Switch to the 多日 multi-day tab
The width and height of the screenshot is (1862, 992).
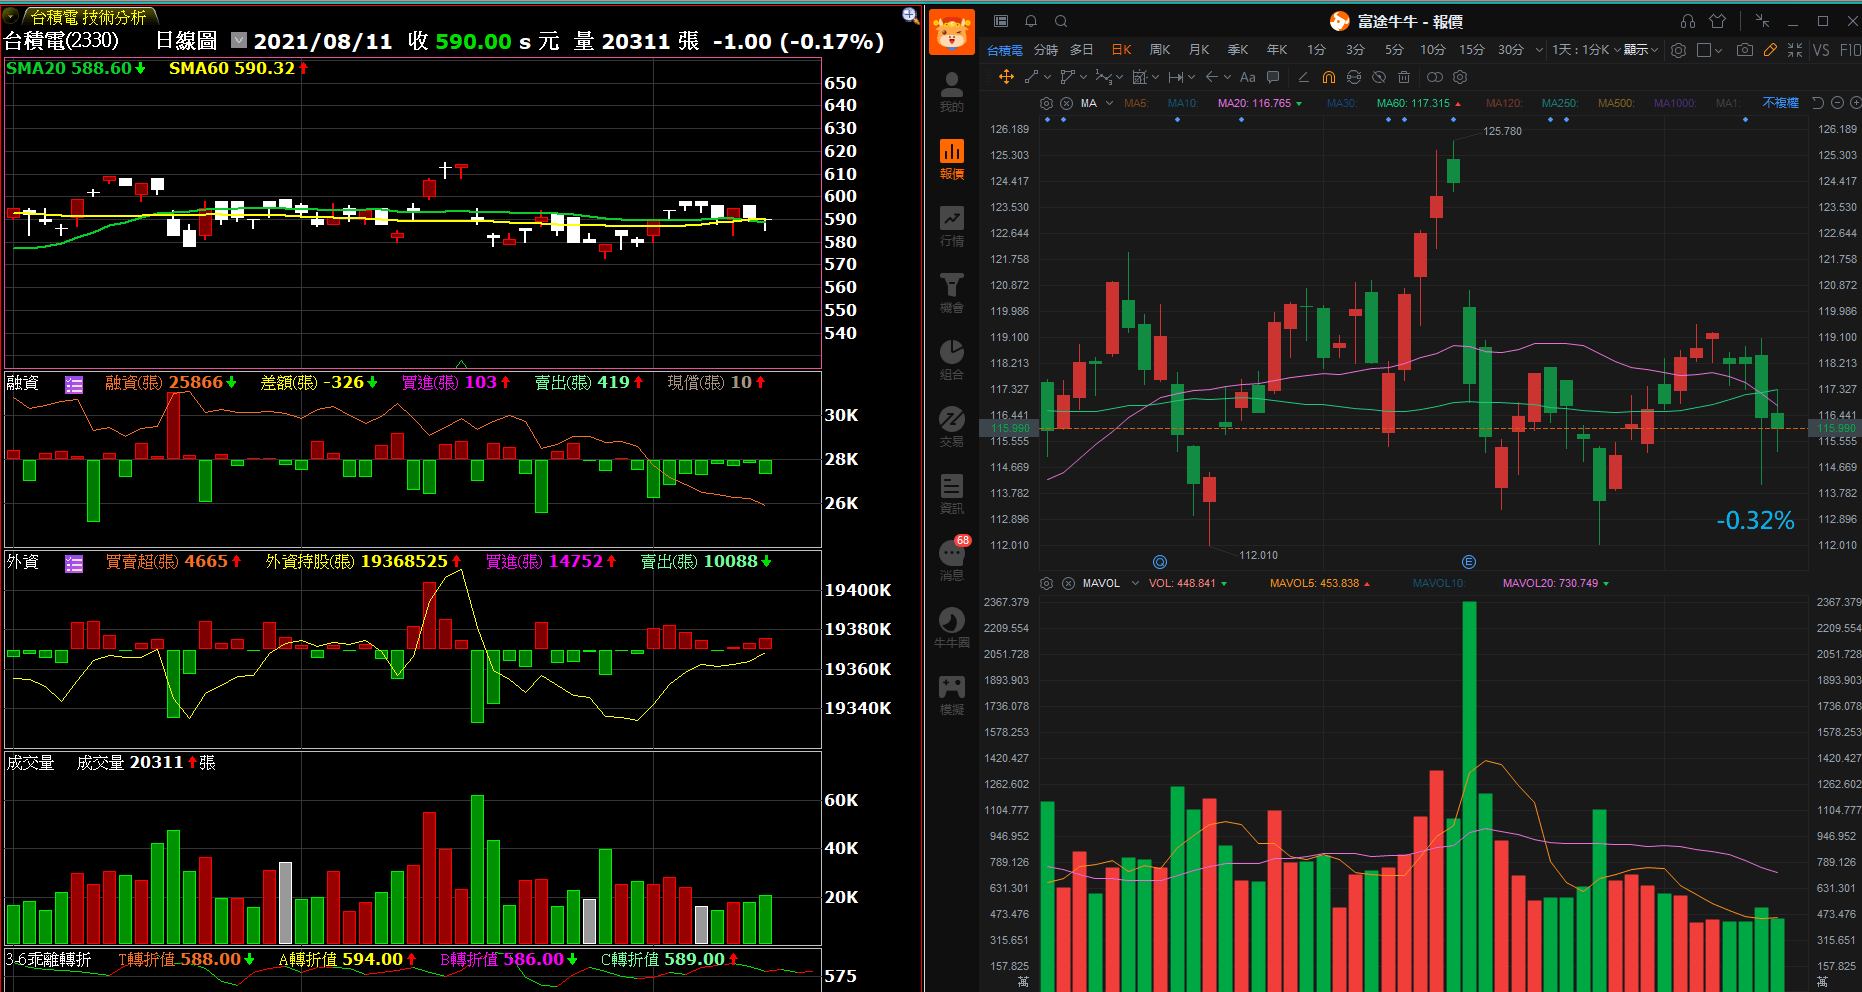tap(1081, 50)
